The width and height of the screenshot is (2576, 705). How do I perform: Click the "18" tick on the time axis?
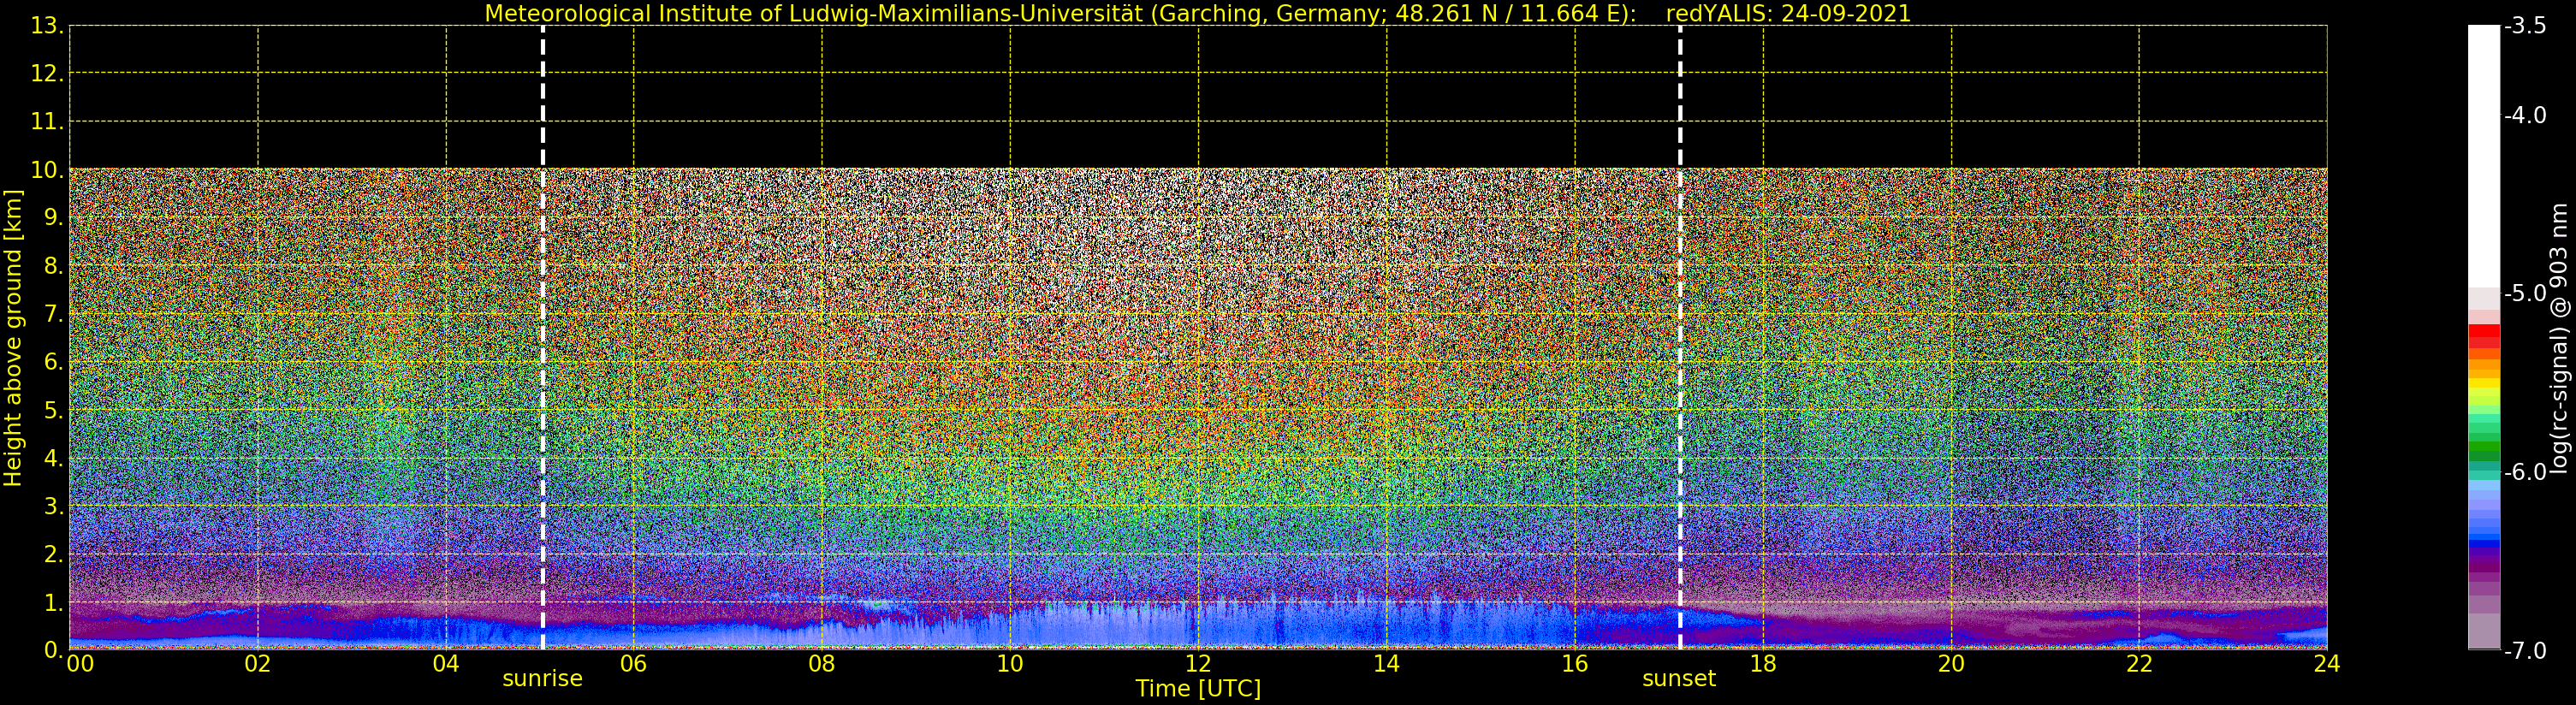[x=1763, y=664]
